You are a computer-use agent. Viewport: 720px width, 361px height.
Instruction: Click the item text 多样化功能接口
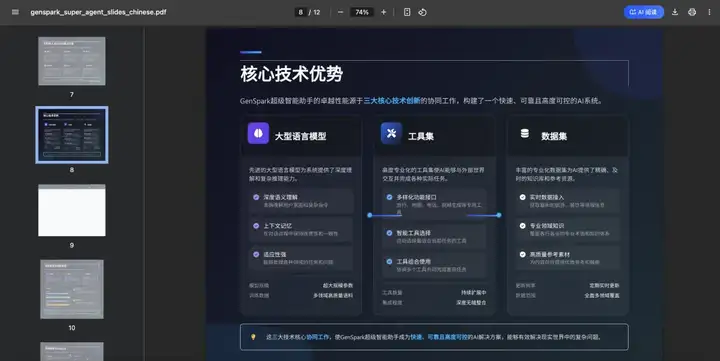[x=416, y=197]
